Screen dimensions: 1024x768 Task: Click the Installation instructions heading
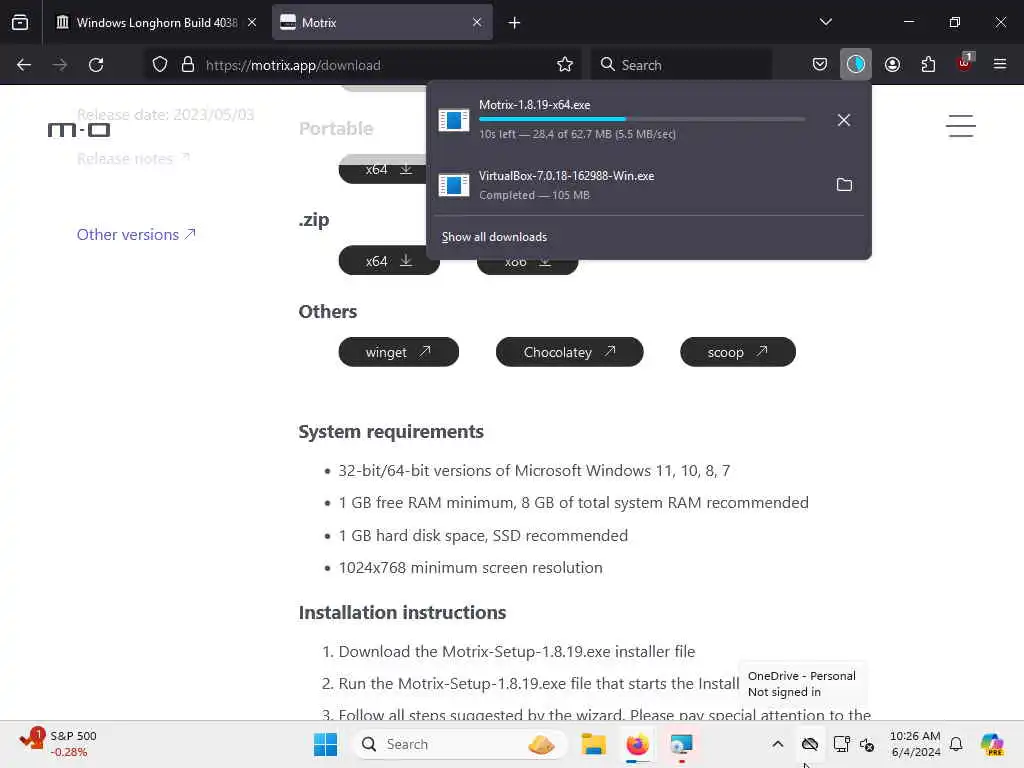click(x=402, y=613)
